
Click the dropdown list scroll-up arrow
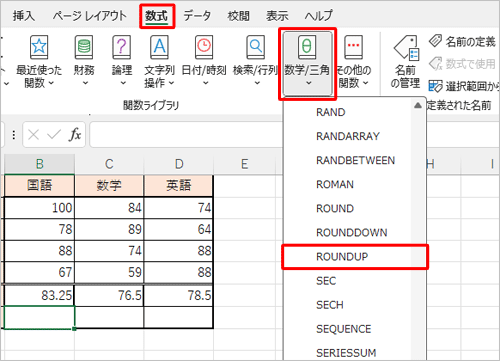418,106
